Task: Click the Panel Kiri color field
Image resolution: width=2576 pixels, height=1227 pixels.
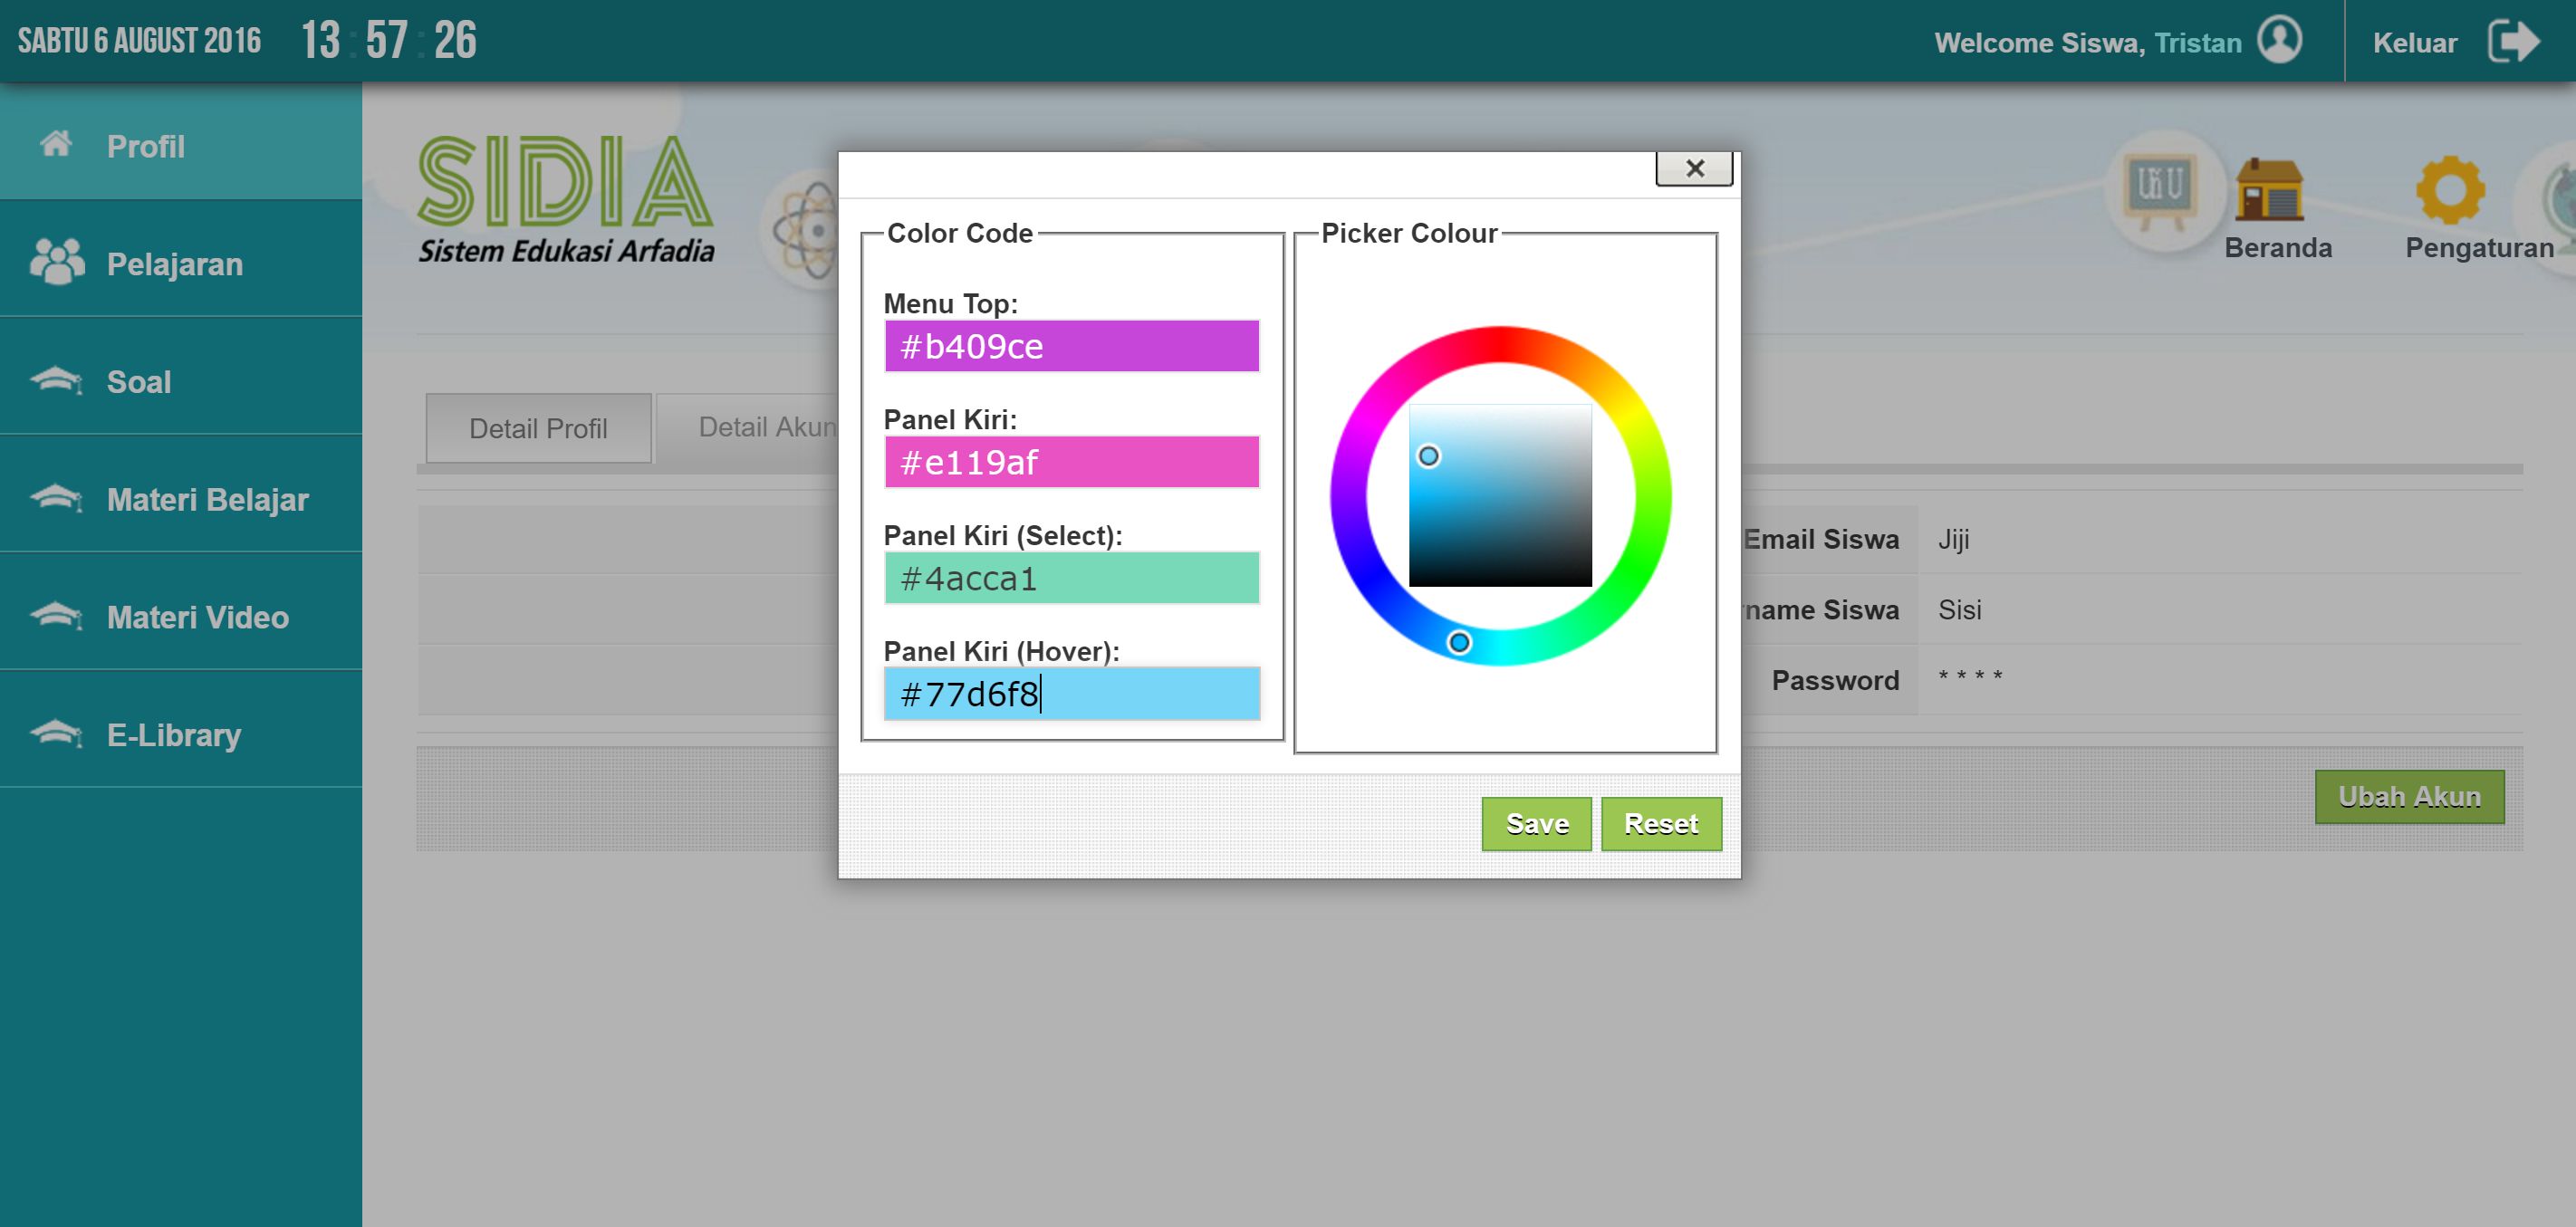Action: 1071,462
